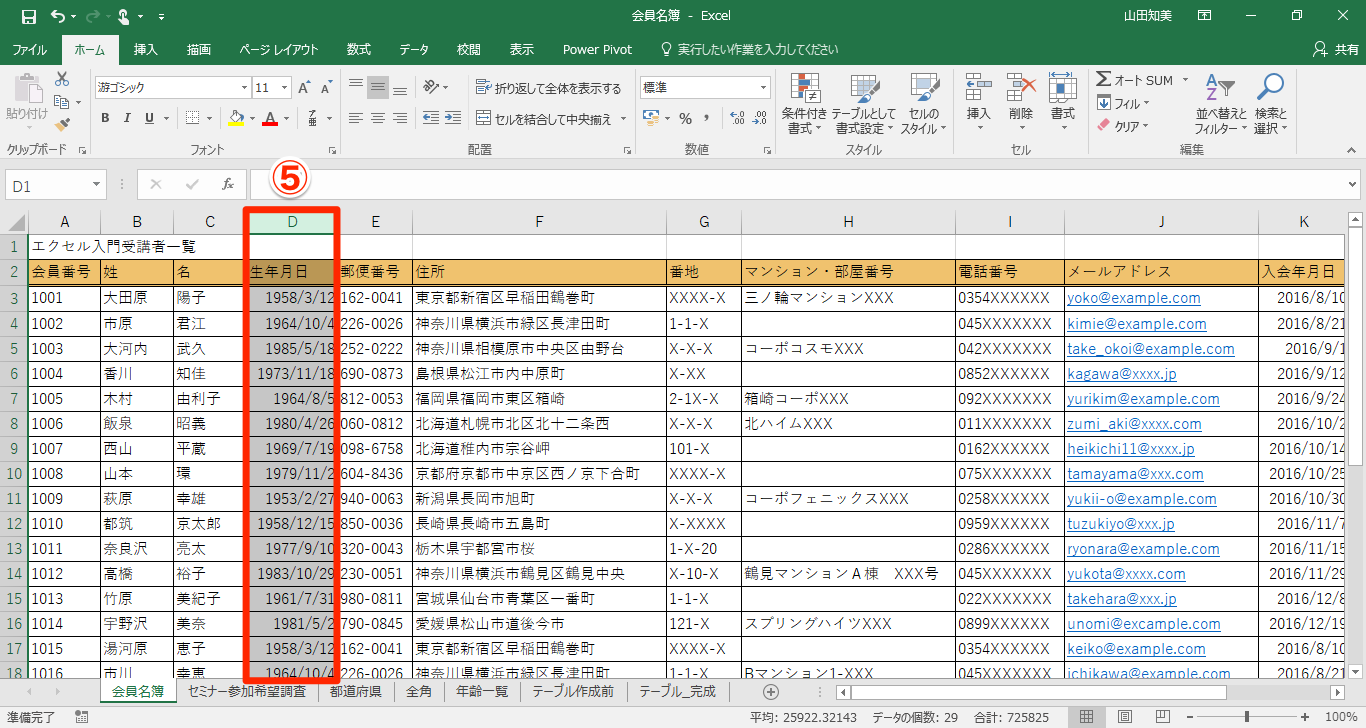This screenshot has height=728, width=1366.
Task: Open the font size dropdown
Action: (x=286, y=88)
